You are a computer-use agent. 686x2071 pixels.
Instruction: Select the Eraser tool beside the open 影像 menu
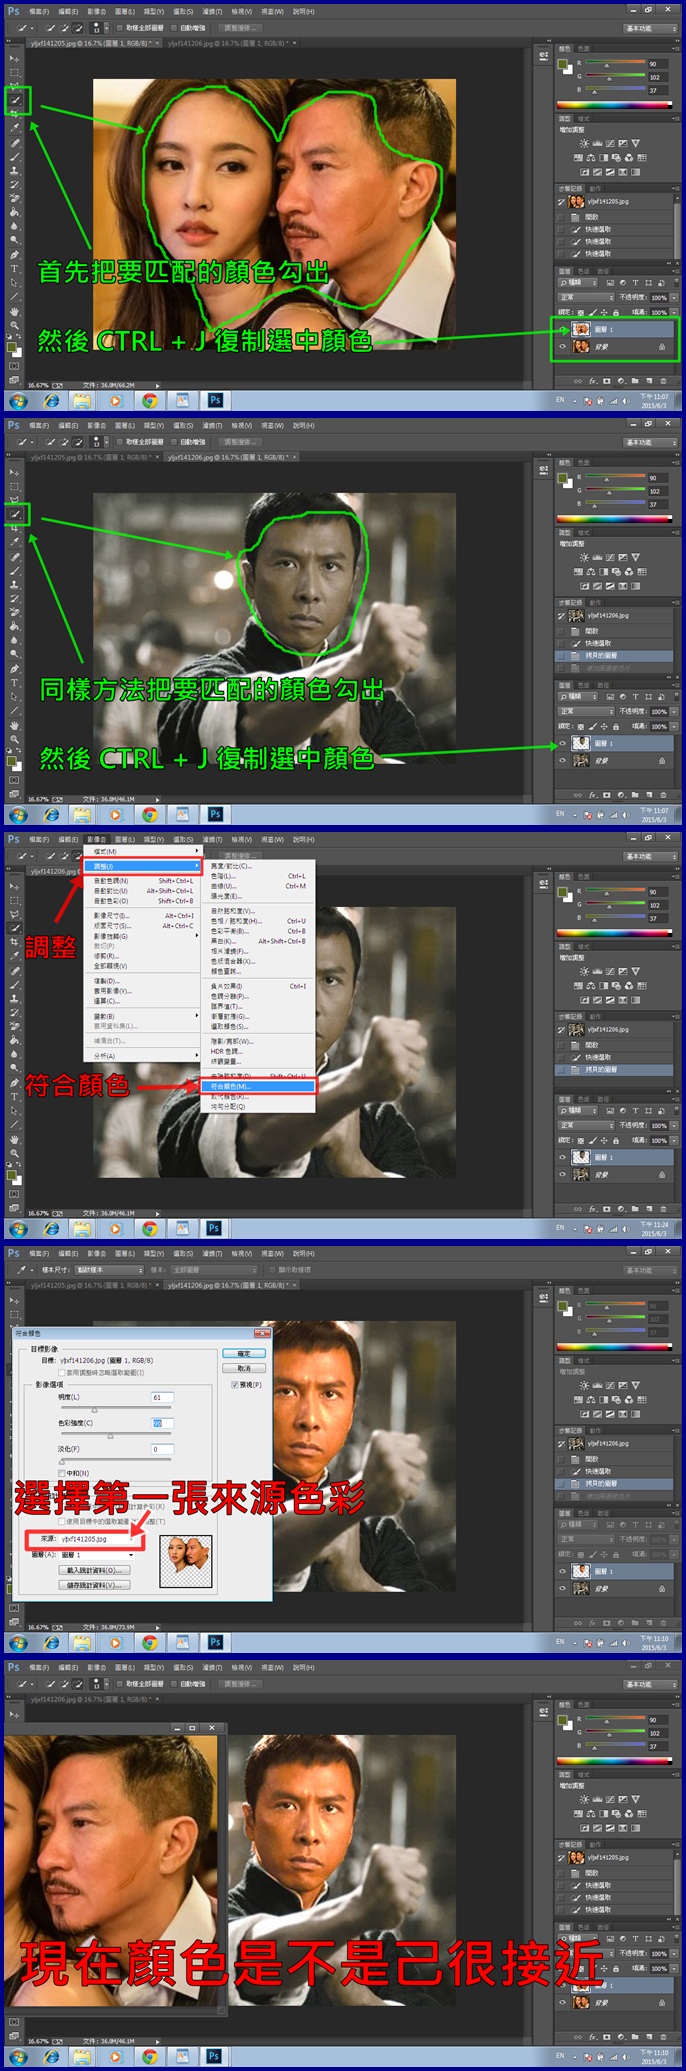(x=14, y=1026)
